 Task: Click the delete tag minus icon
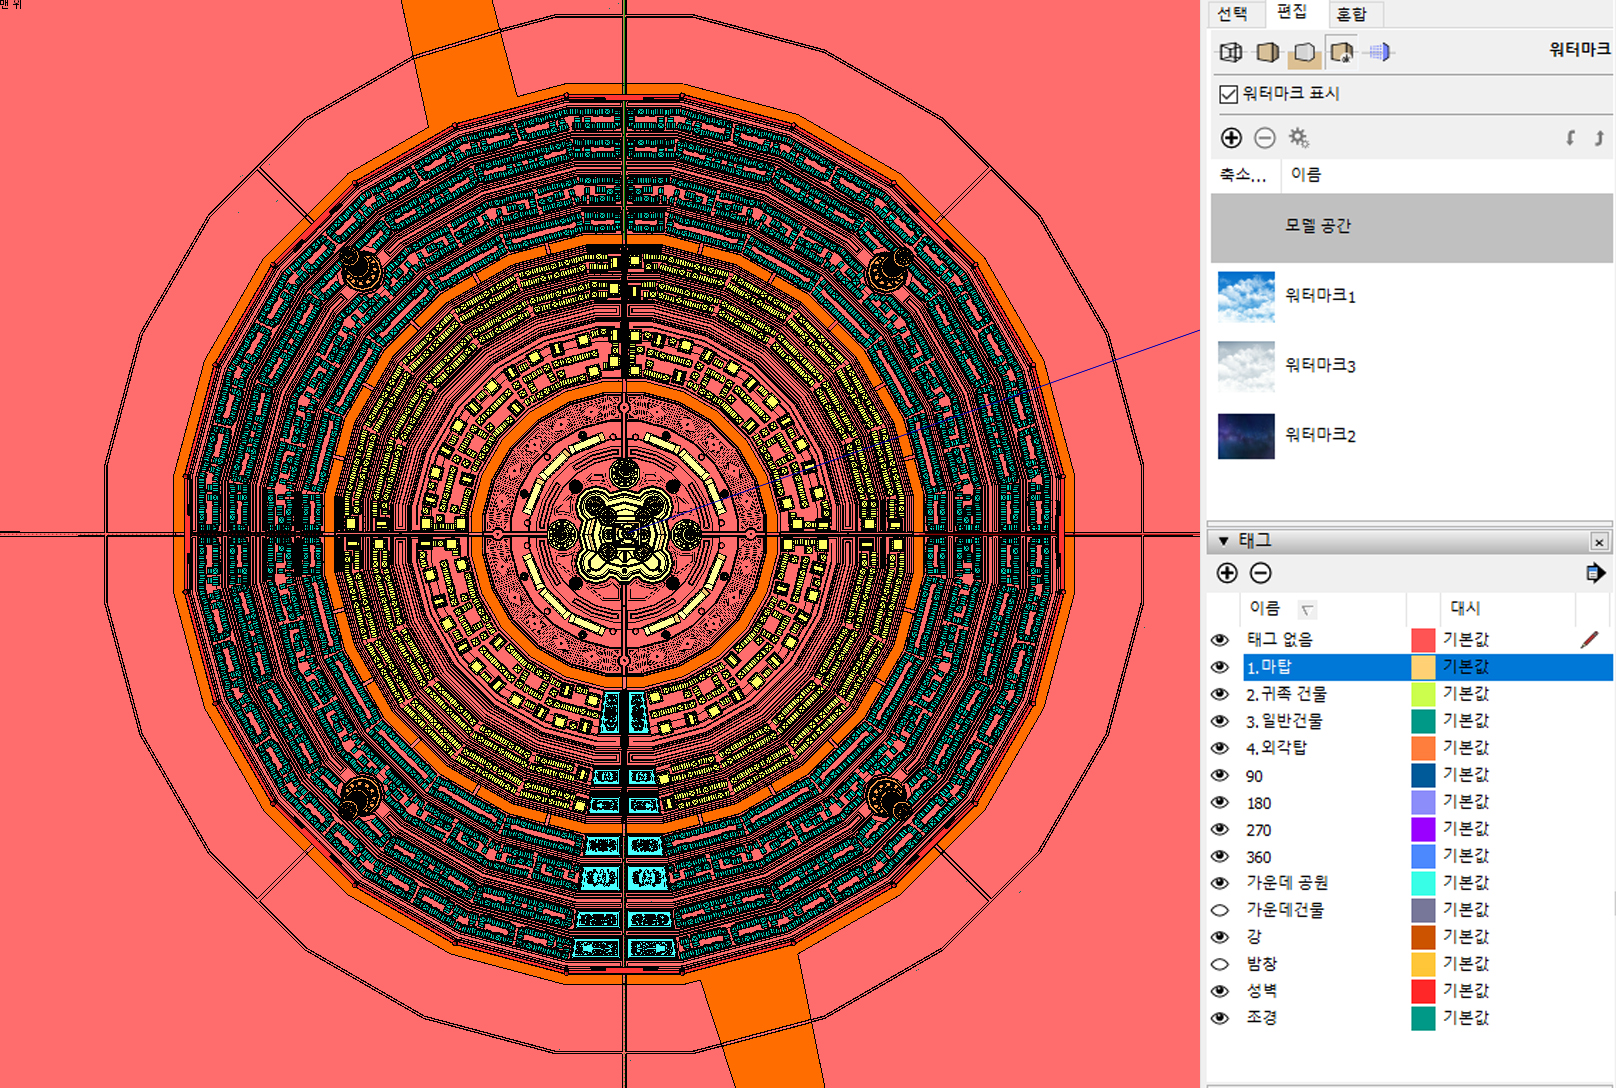pos(1261,573)
